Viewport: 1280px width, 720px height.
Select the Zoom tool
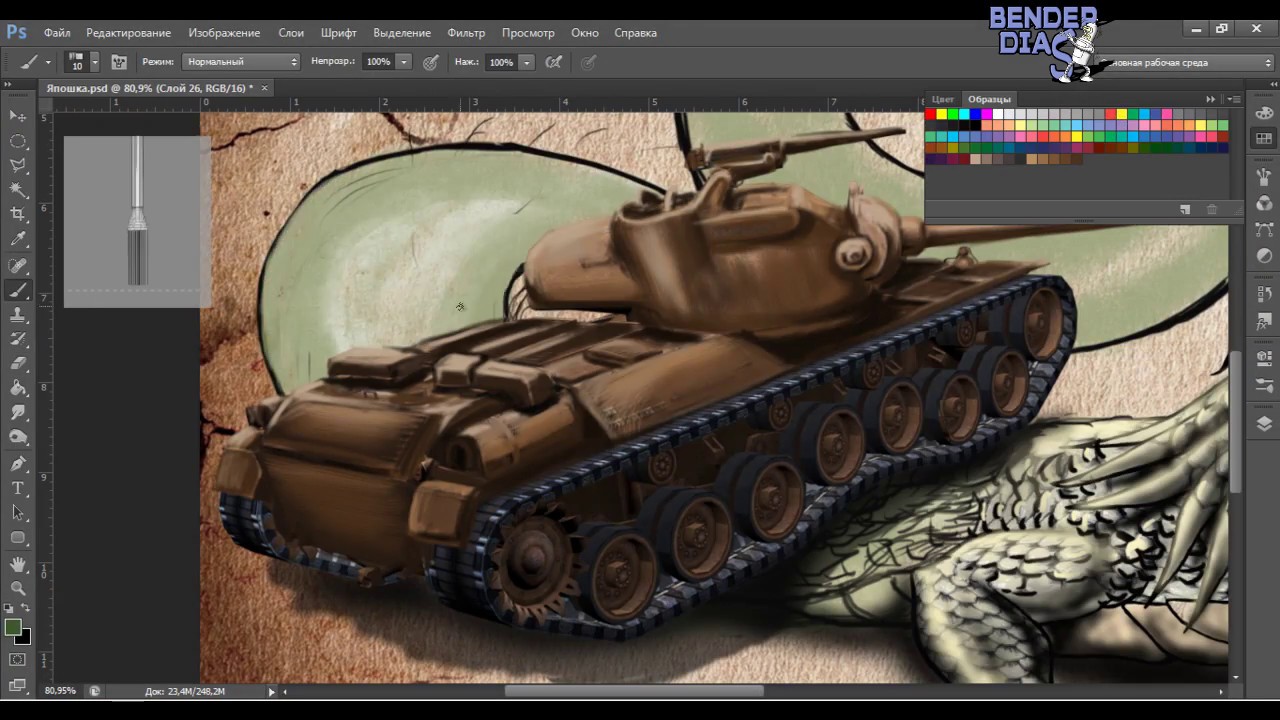(x=18, y=589)
